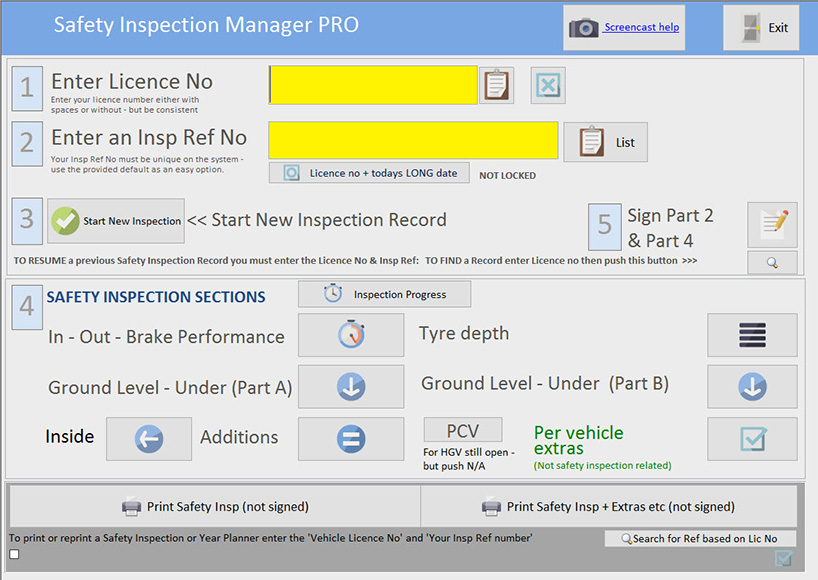Click the Enter Licence No yellow field

[373, 85]
